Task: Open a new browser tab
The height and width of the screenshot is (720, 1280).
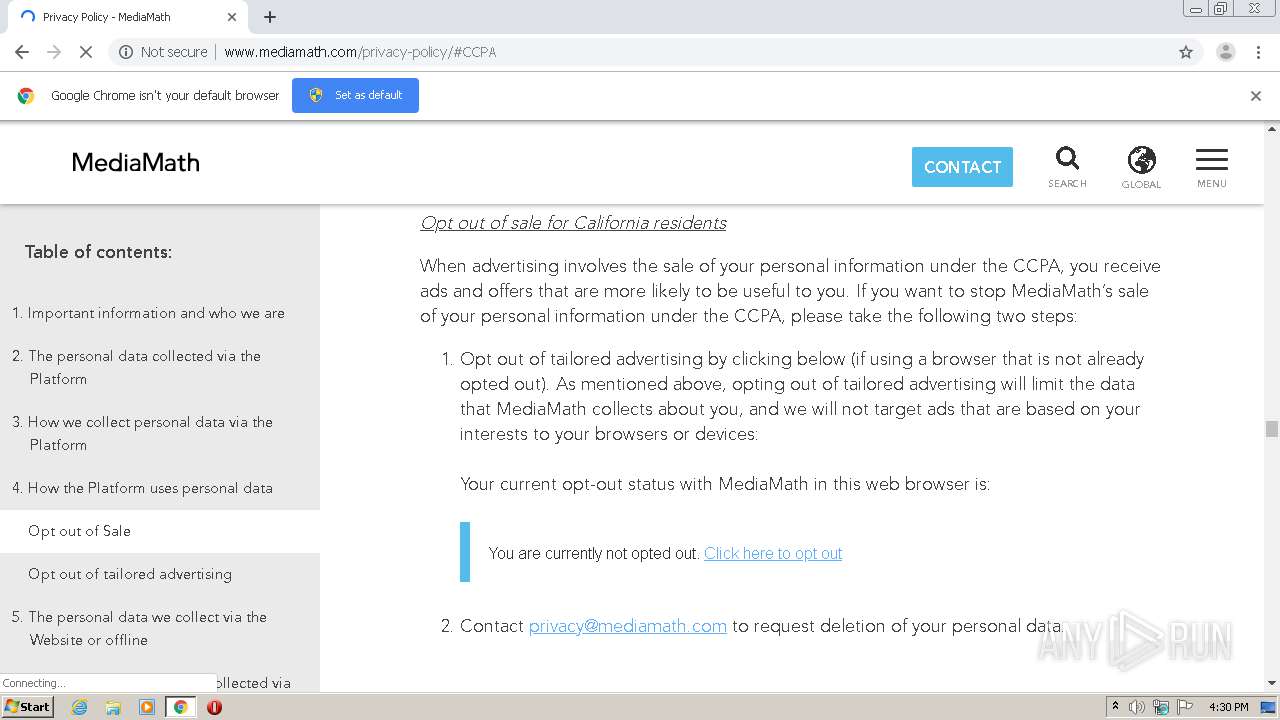Action: (270, 17)
